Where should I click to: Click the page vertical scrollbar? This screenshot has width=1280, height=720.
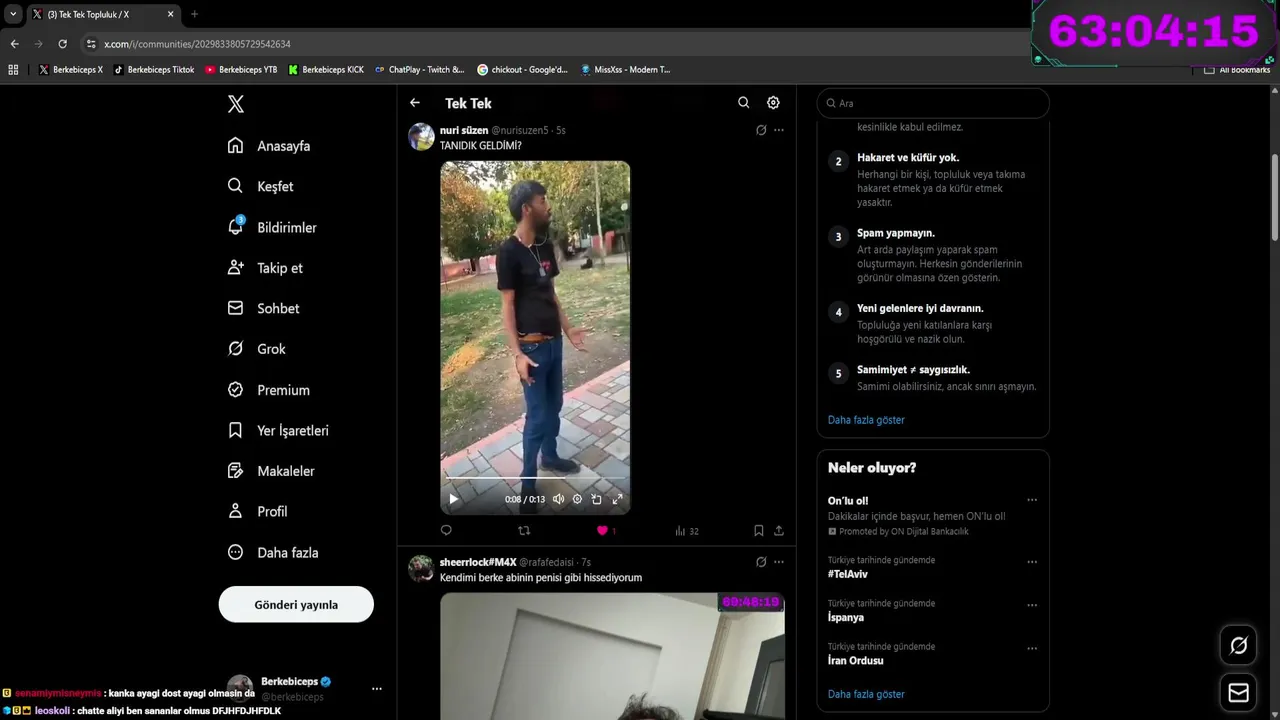[x=1274, y=197]
